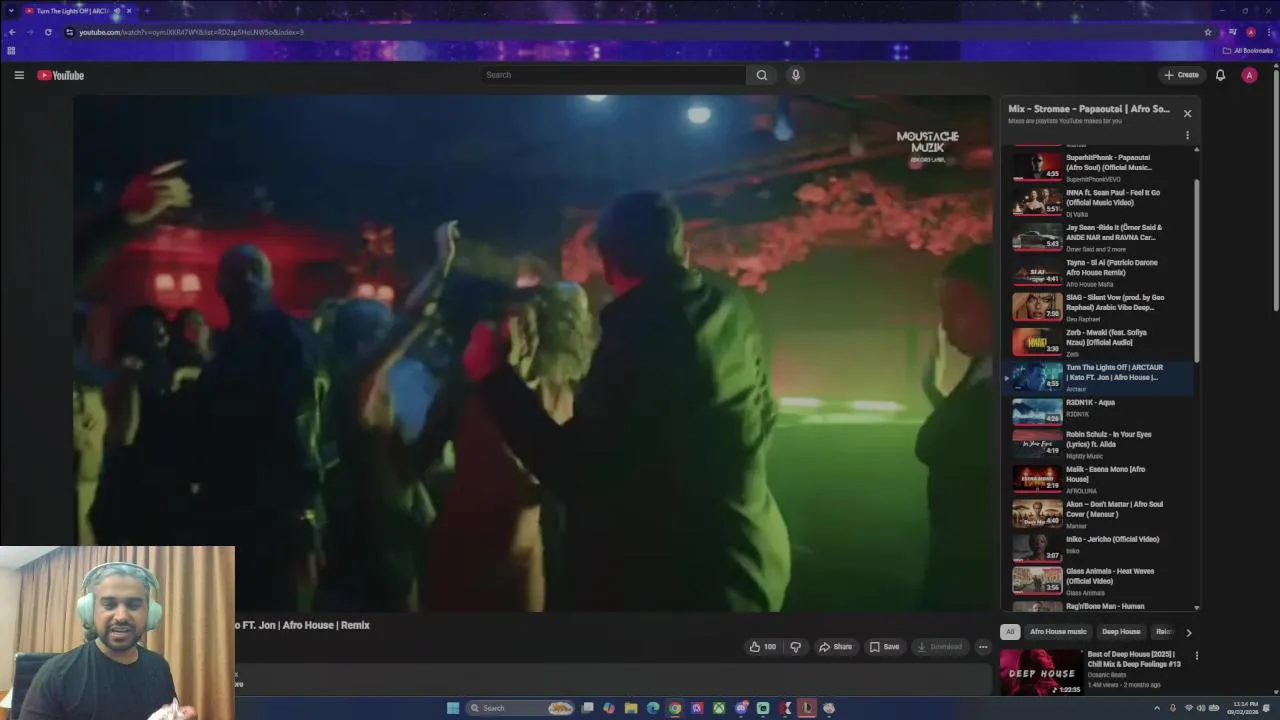Open Best of Deep House 2025 thumbnail
This screenshot has height=720, width=1280.
coord(1040,672)
